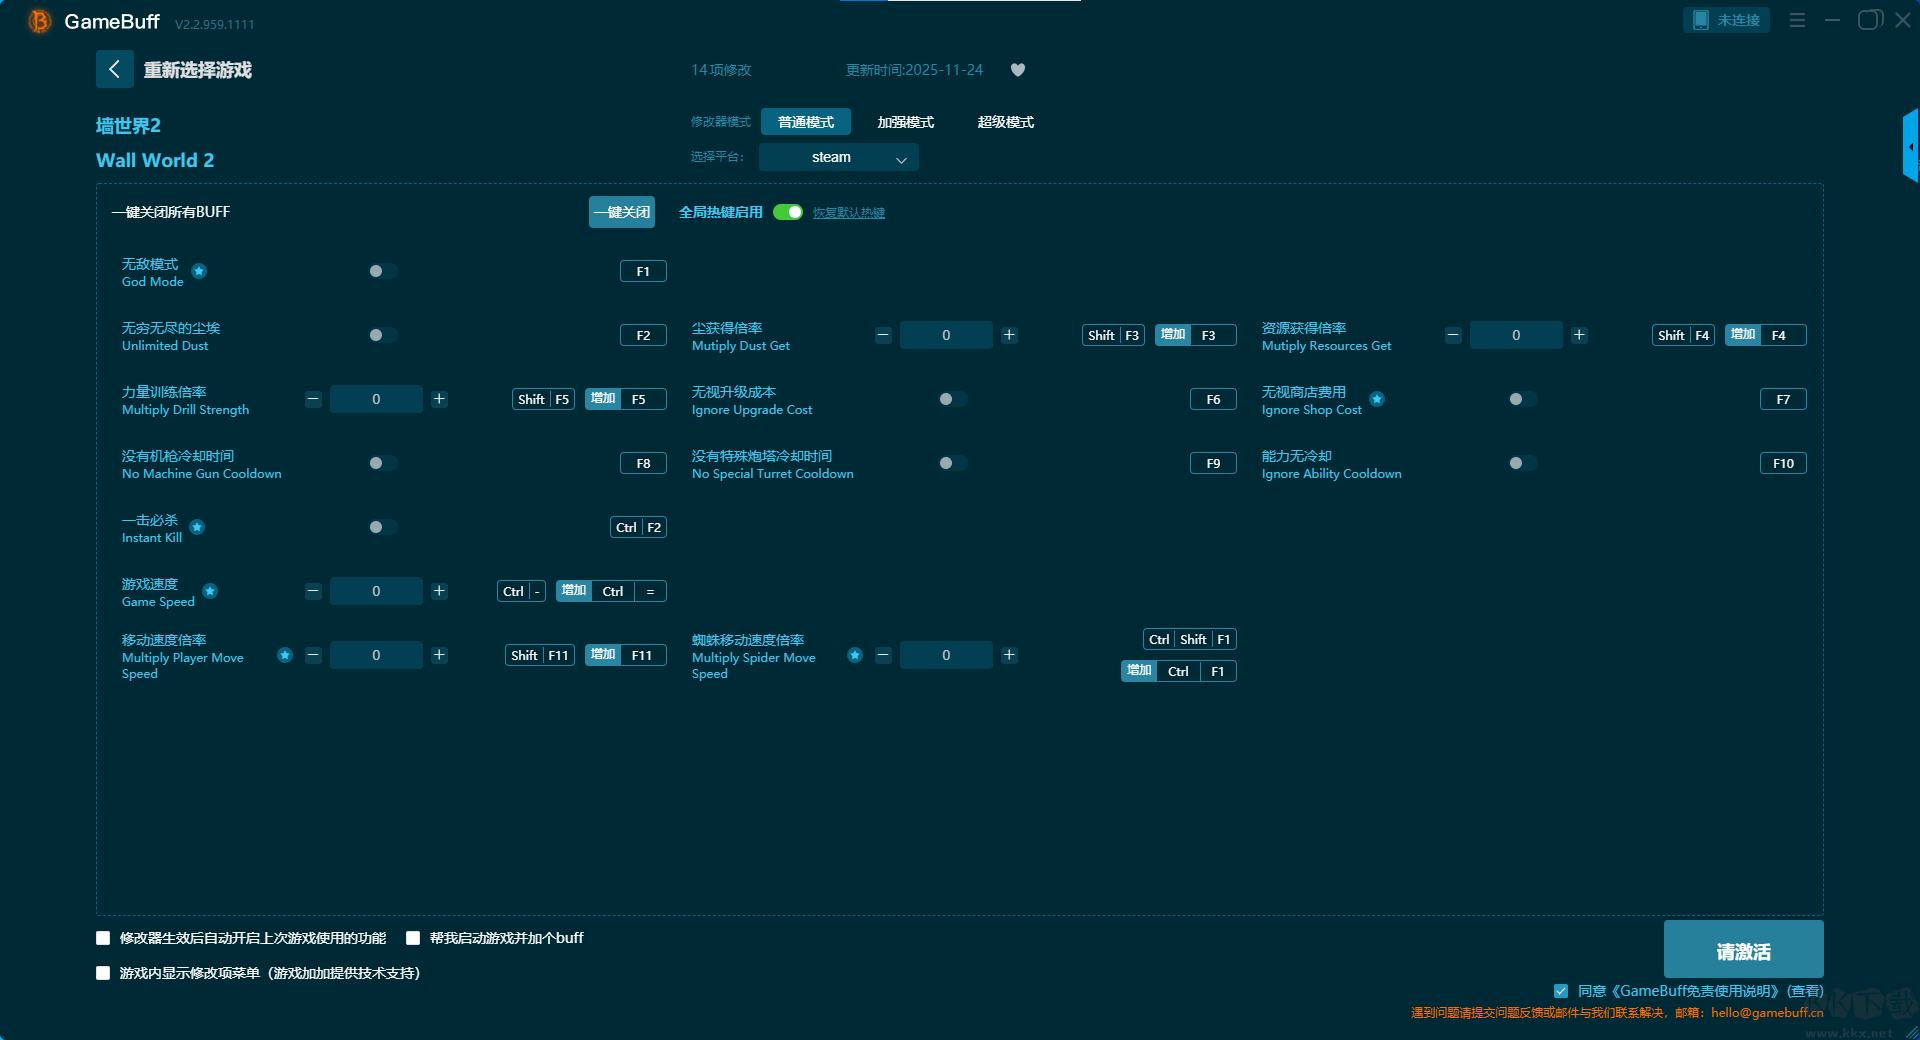1920x1040 pixels.
Task: Click the not-connected device status button
Action: pyautogui.click(x=1726, y=20)
